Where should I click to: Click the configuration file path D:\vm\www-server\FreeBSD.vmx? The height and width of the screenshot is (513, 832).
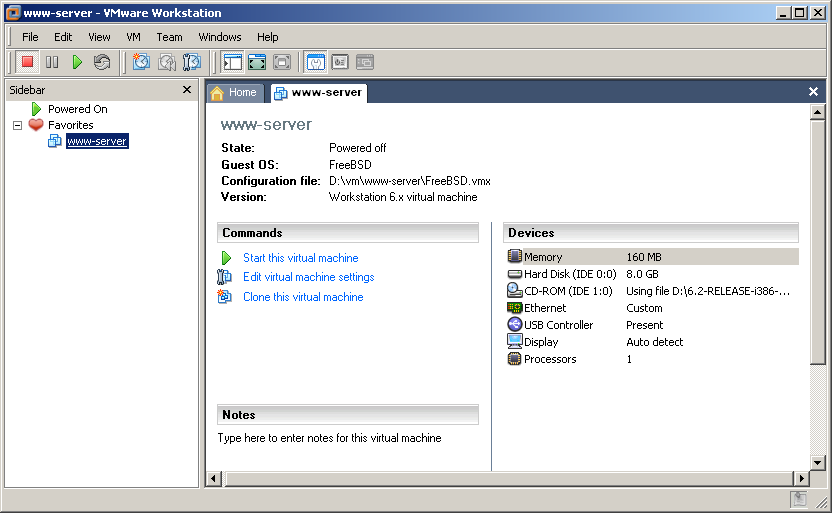(x=410, y=181)
